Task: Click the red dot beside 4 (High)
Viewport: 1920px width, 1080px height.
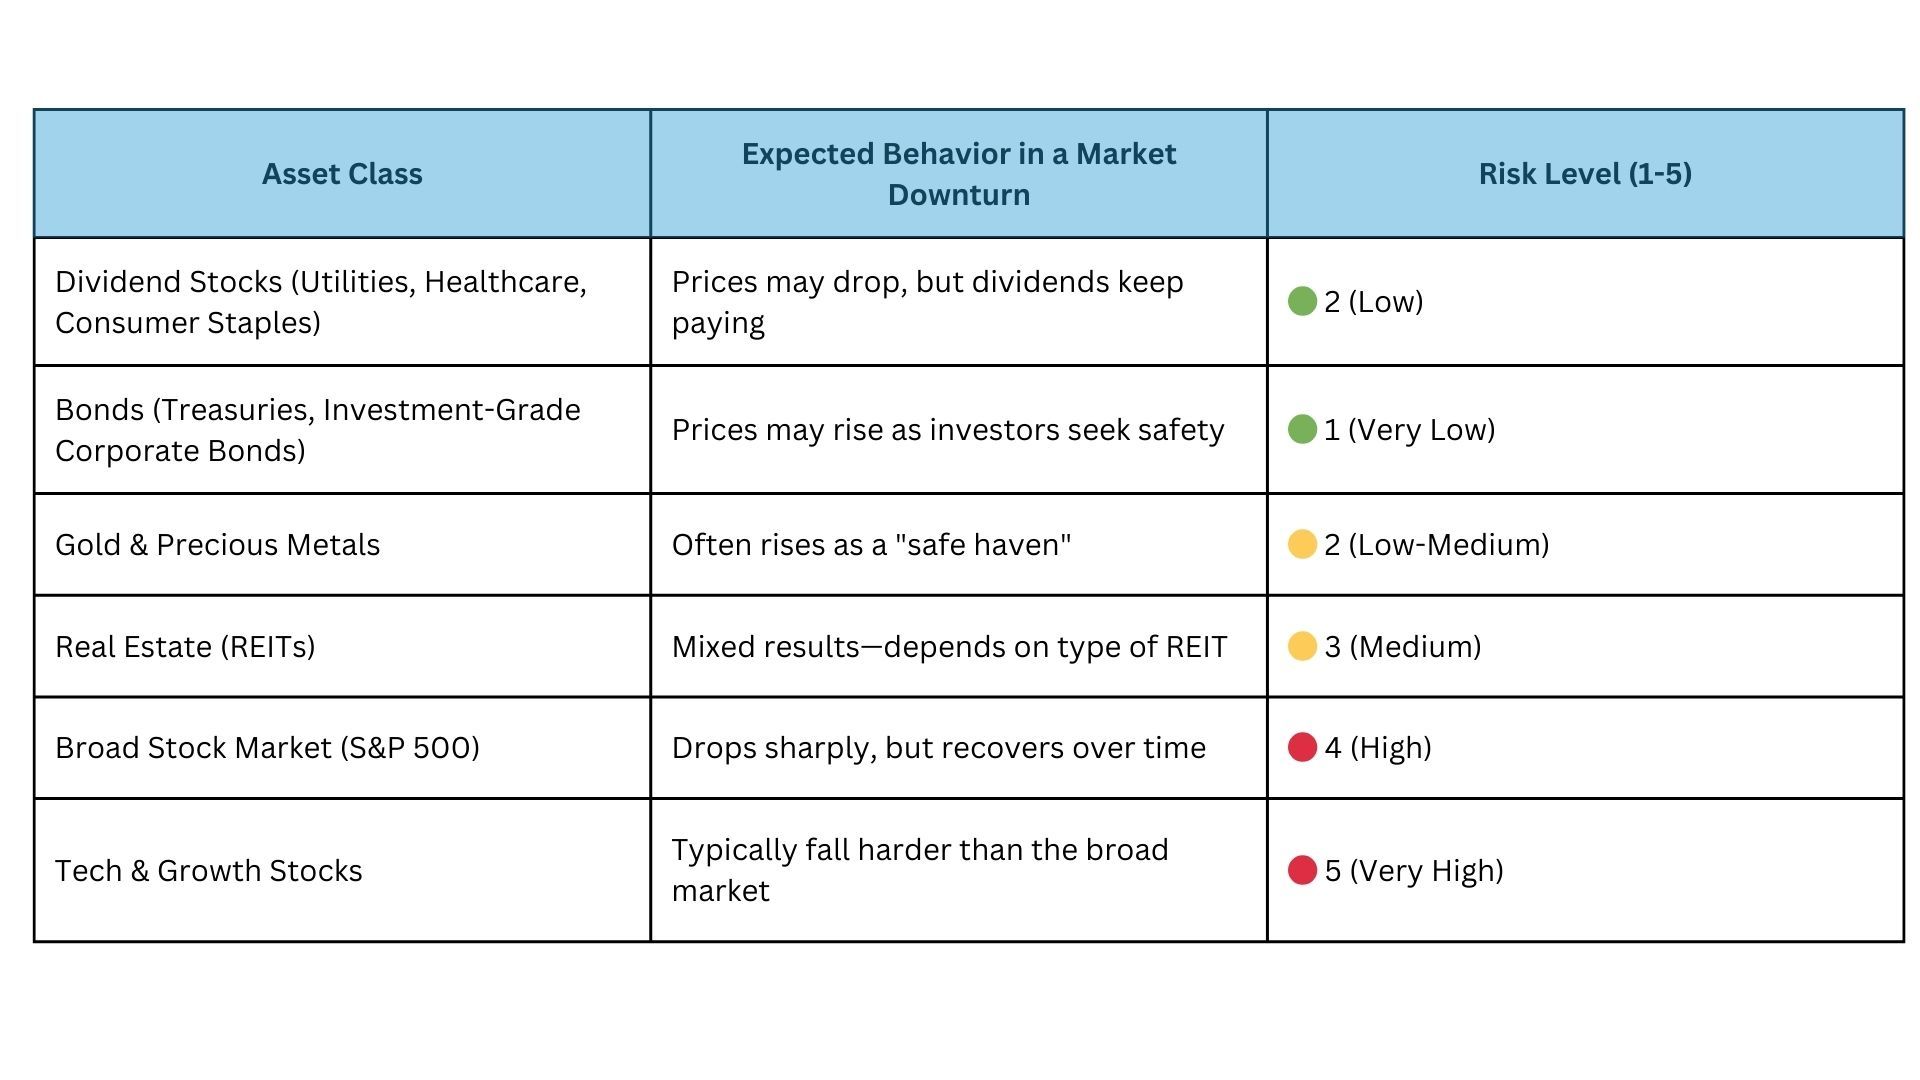Action: coord(1302,747)
